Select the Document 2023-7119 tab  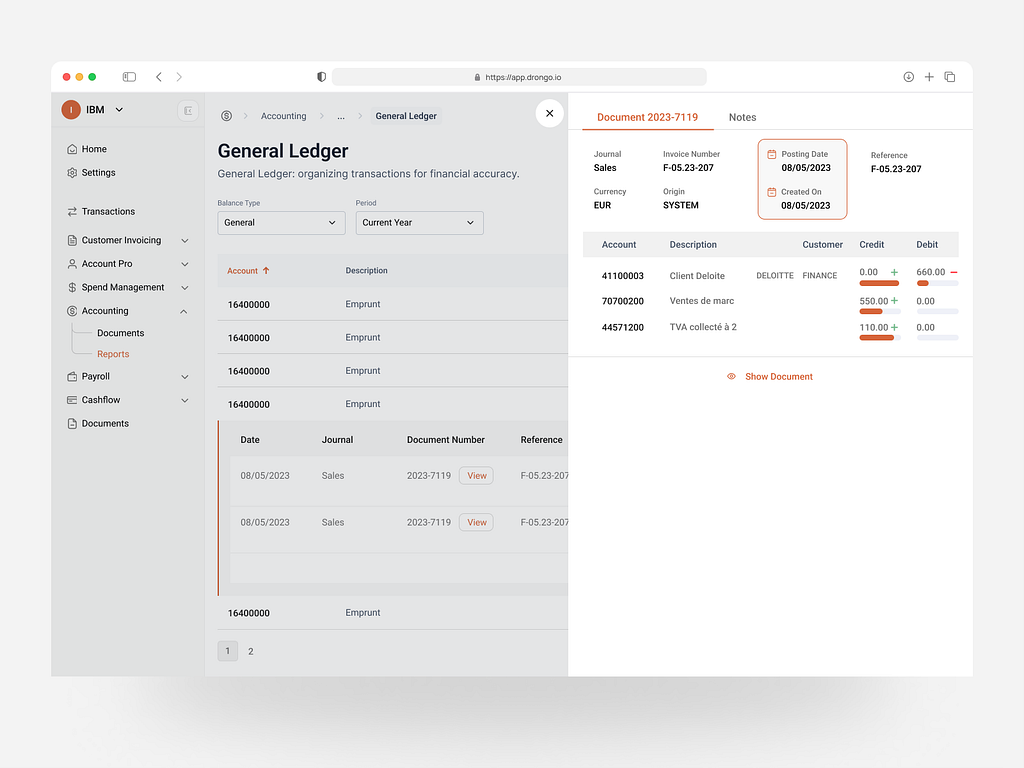pos(647,117)
